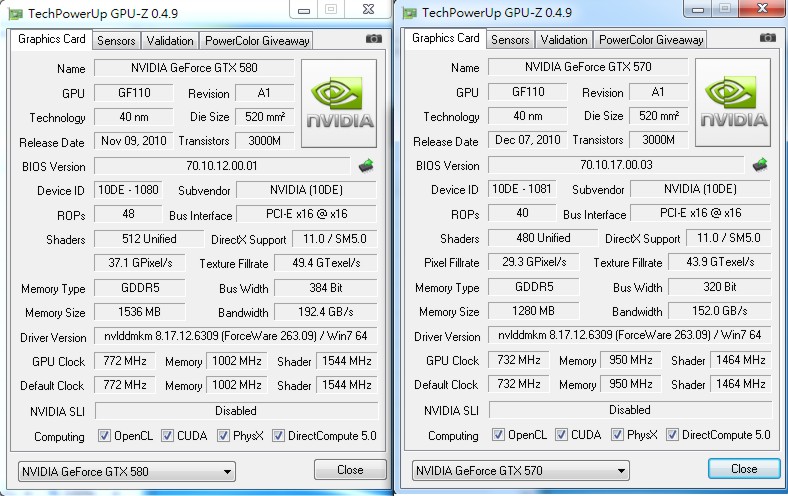The width and height of the screenshot is (788, 496).
Task: Select Graphics Card tab in GTX 570 window
Action: click(x=446, y=38)
